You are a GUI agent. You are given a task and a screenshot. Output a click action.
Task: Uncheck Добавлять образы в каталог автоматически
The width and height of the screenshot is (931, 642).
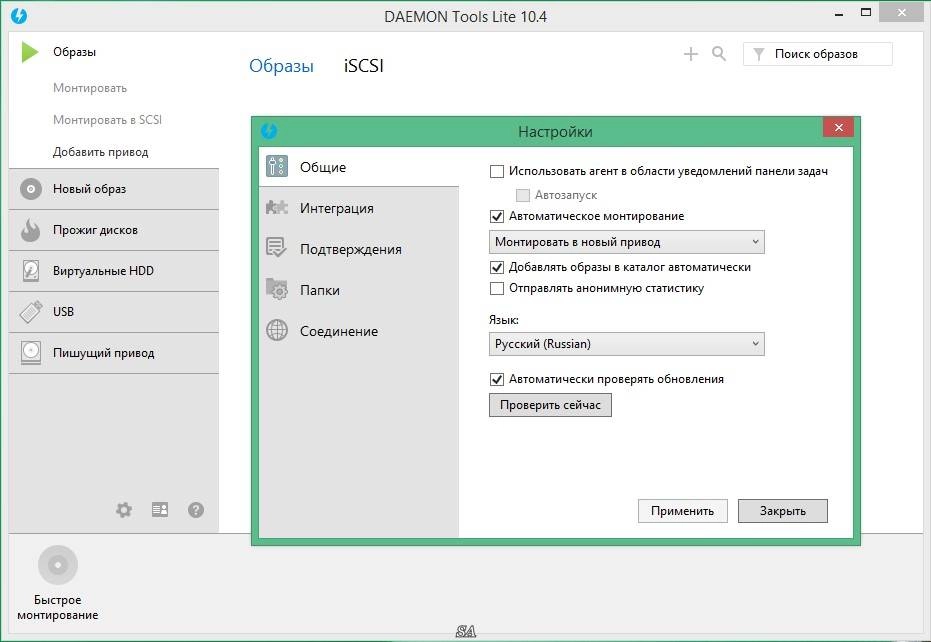(497, 267)
